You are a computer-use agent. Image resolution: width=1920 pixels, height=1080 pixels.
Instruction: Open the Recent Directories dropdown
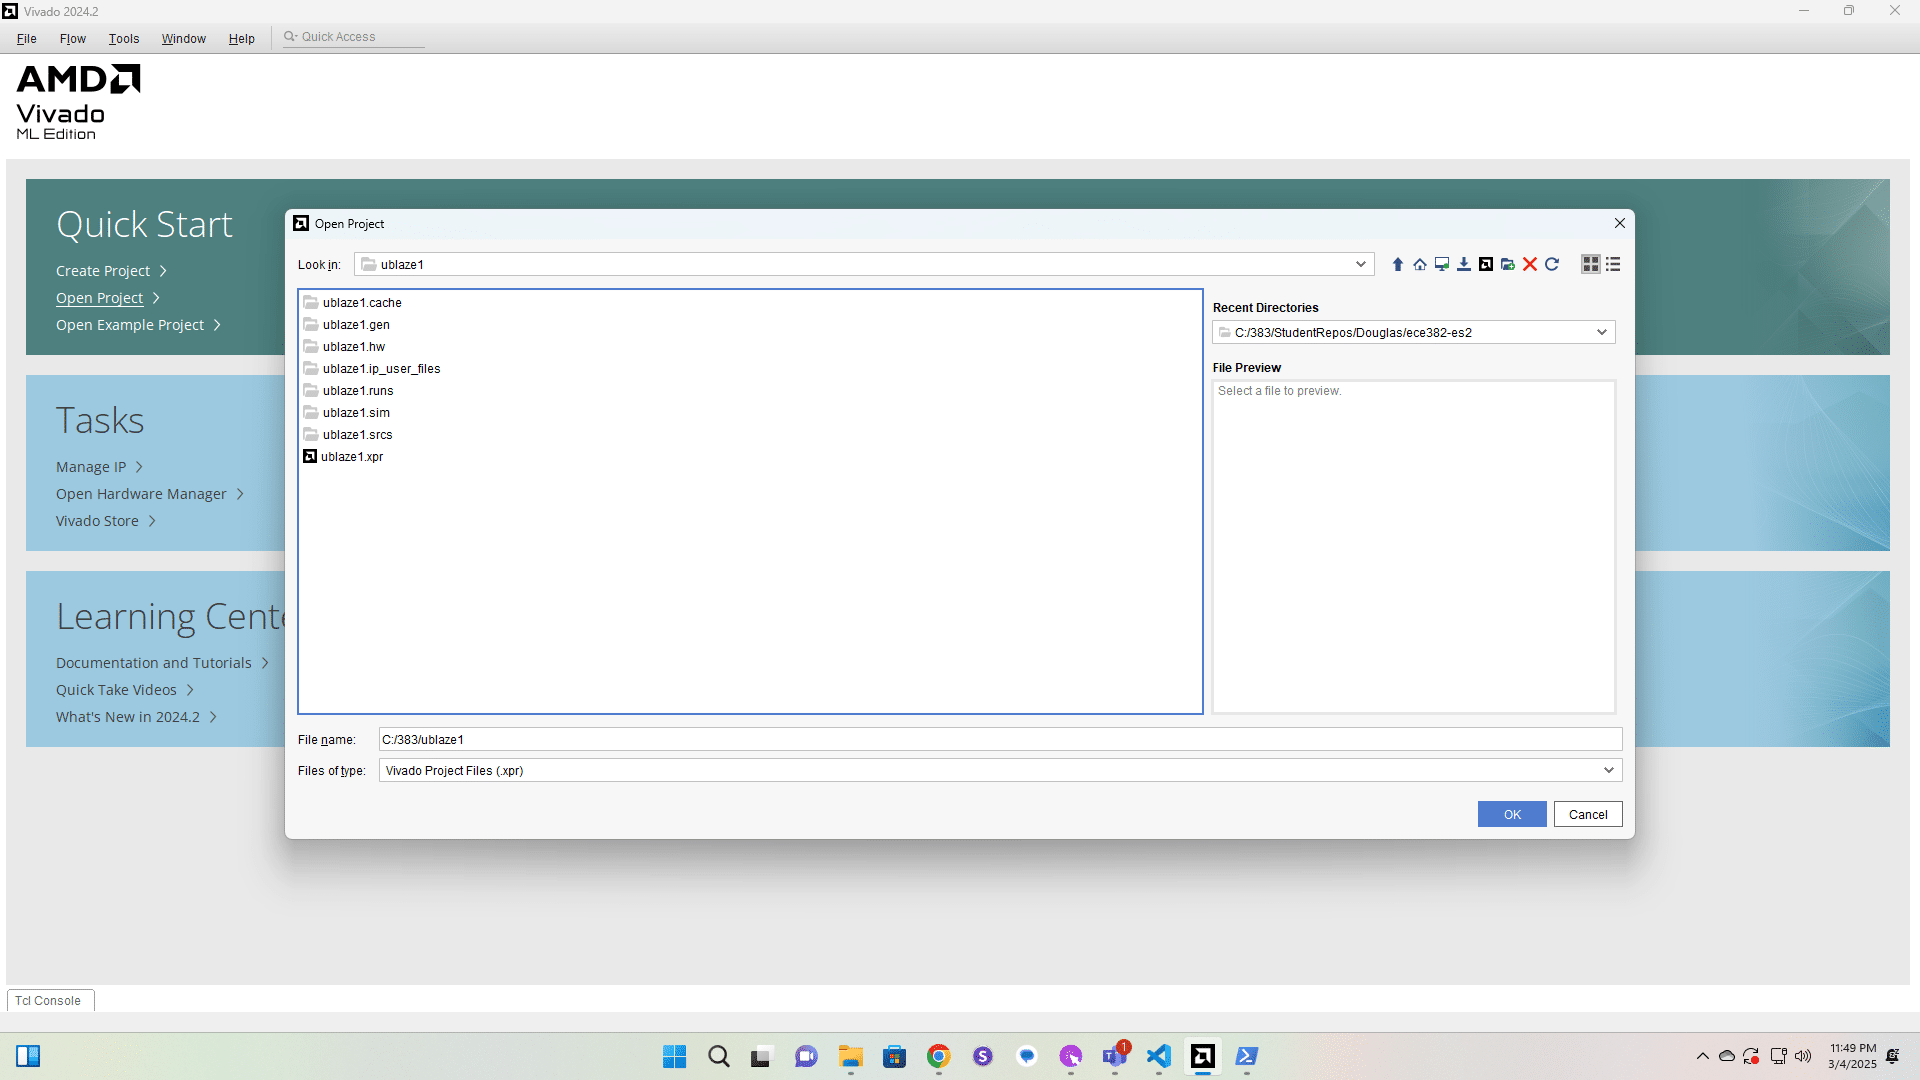pyautogui.click(x=1601, y=332)
